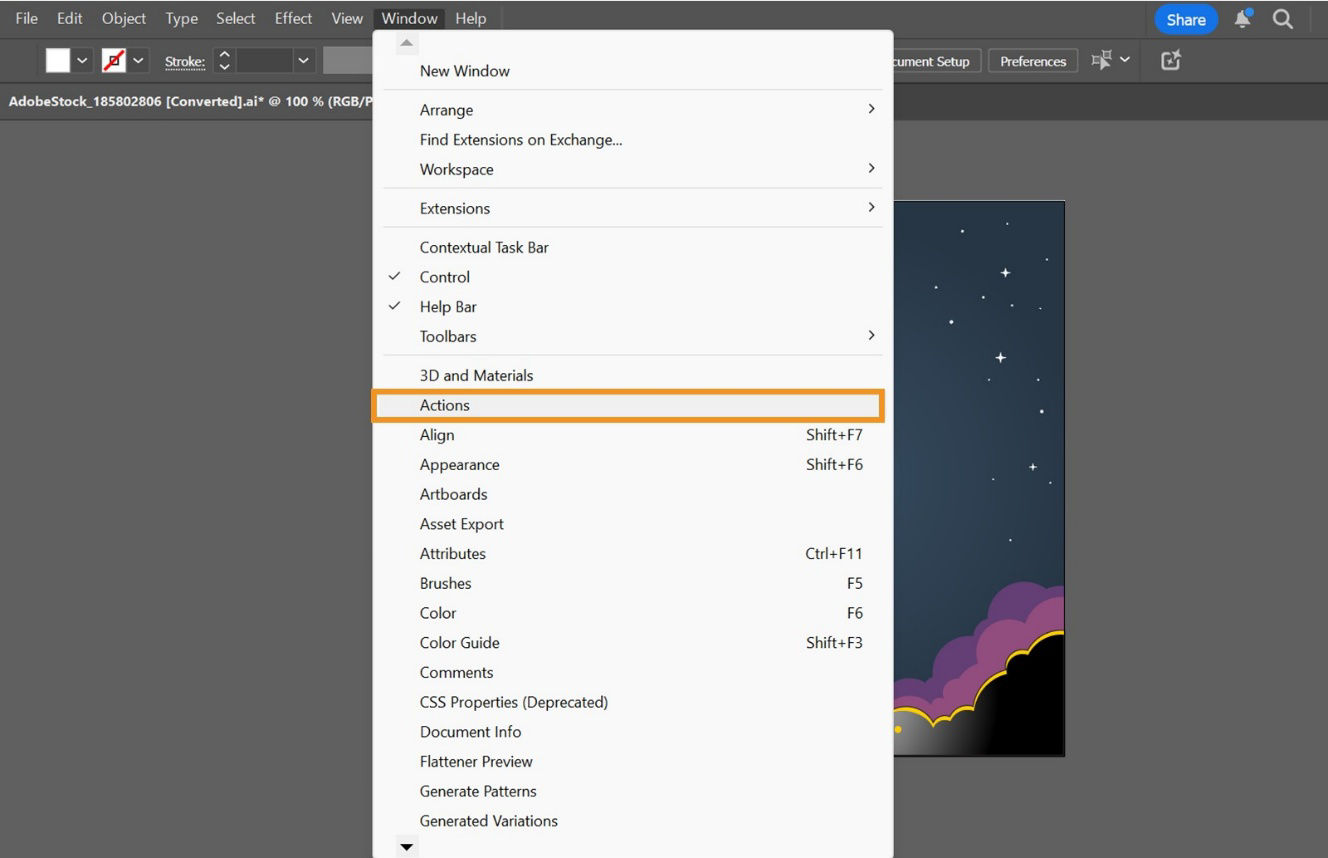Open the stroke weight dropdown
1328x858 pixels.
(x=305, y=60)
